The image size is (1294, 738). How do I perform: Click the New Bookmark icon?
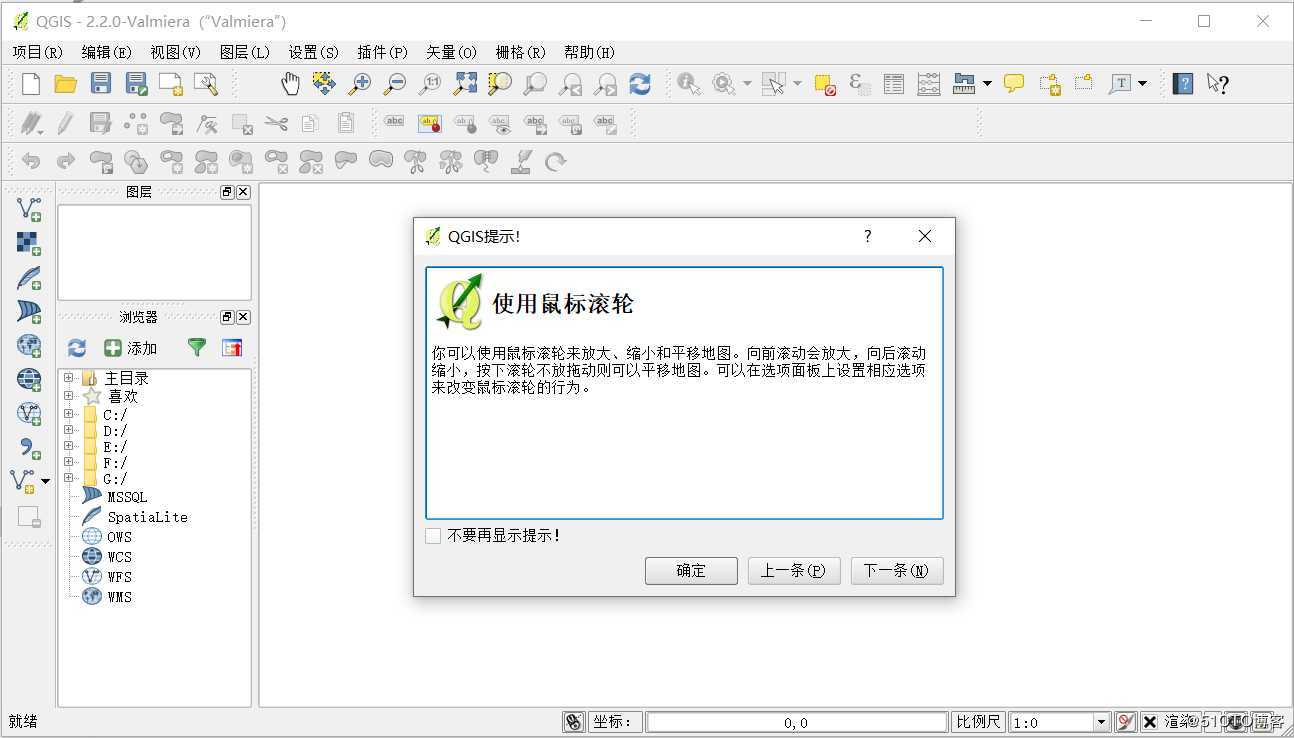pos(1050,84)
